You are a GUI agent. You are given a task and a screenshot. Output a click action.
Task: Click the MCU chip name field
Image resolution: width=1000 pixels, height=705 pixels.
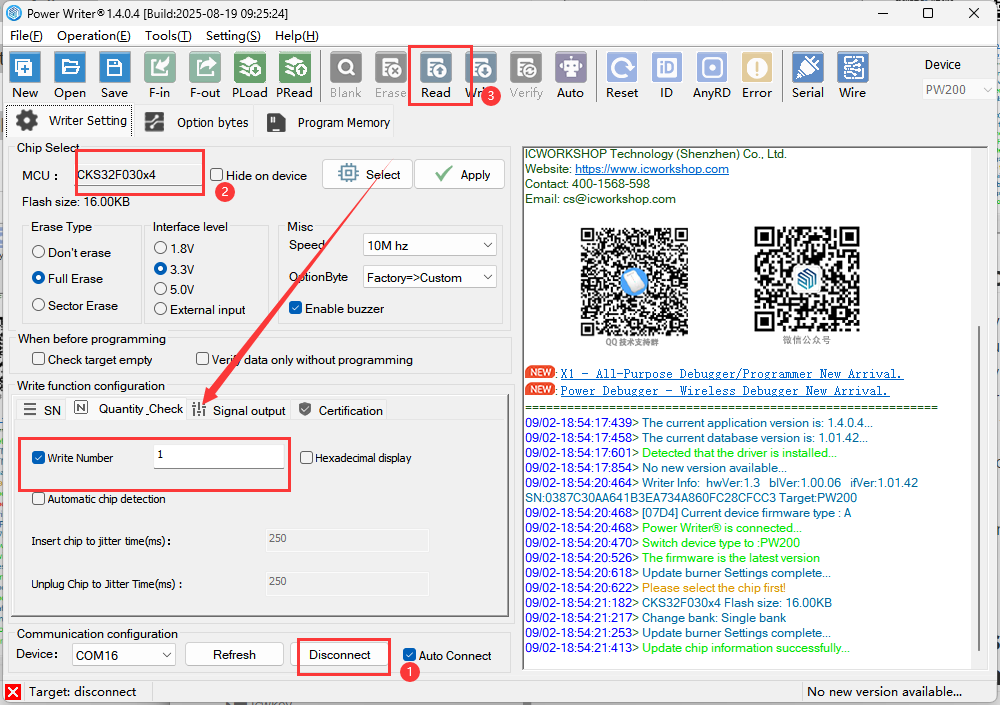coord(138,175)
